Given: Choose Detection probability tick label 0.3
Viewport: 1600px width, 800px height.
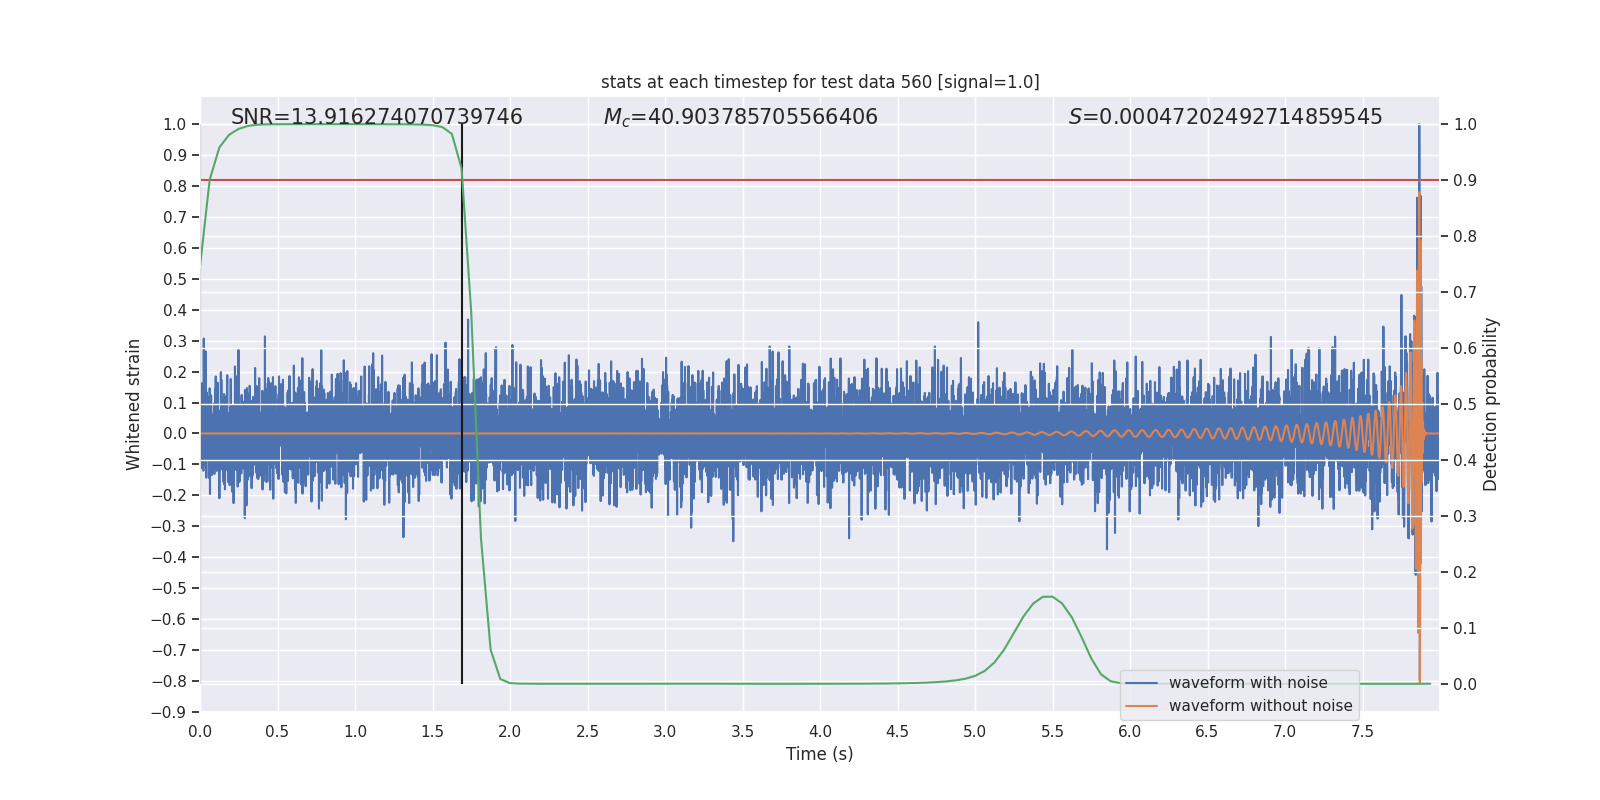Looking at the screenshot, I should pyautogui.click(x=1465, y=516).
